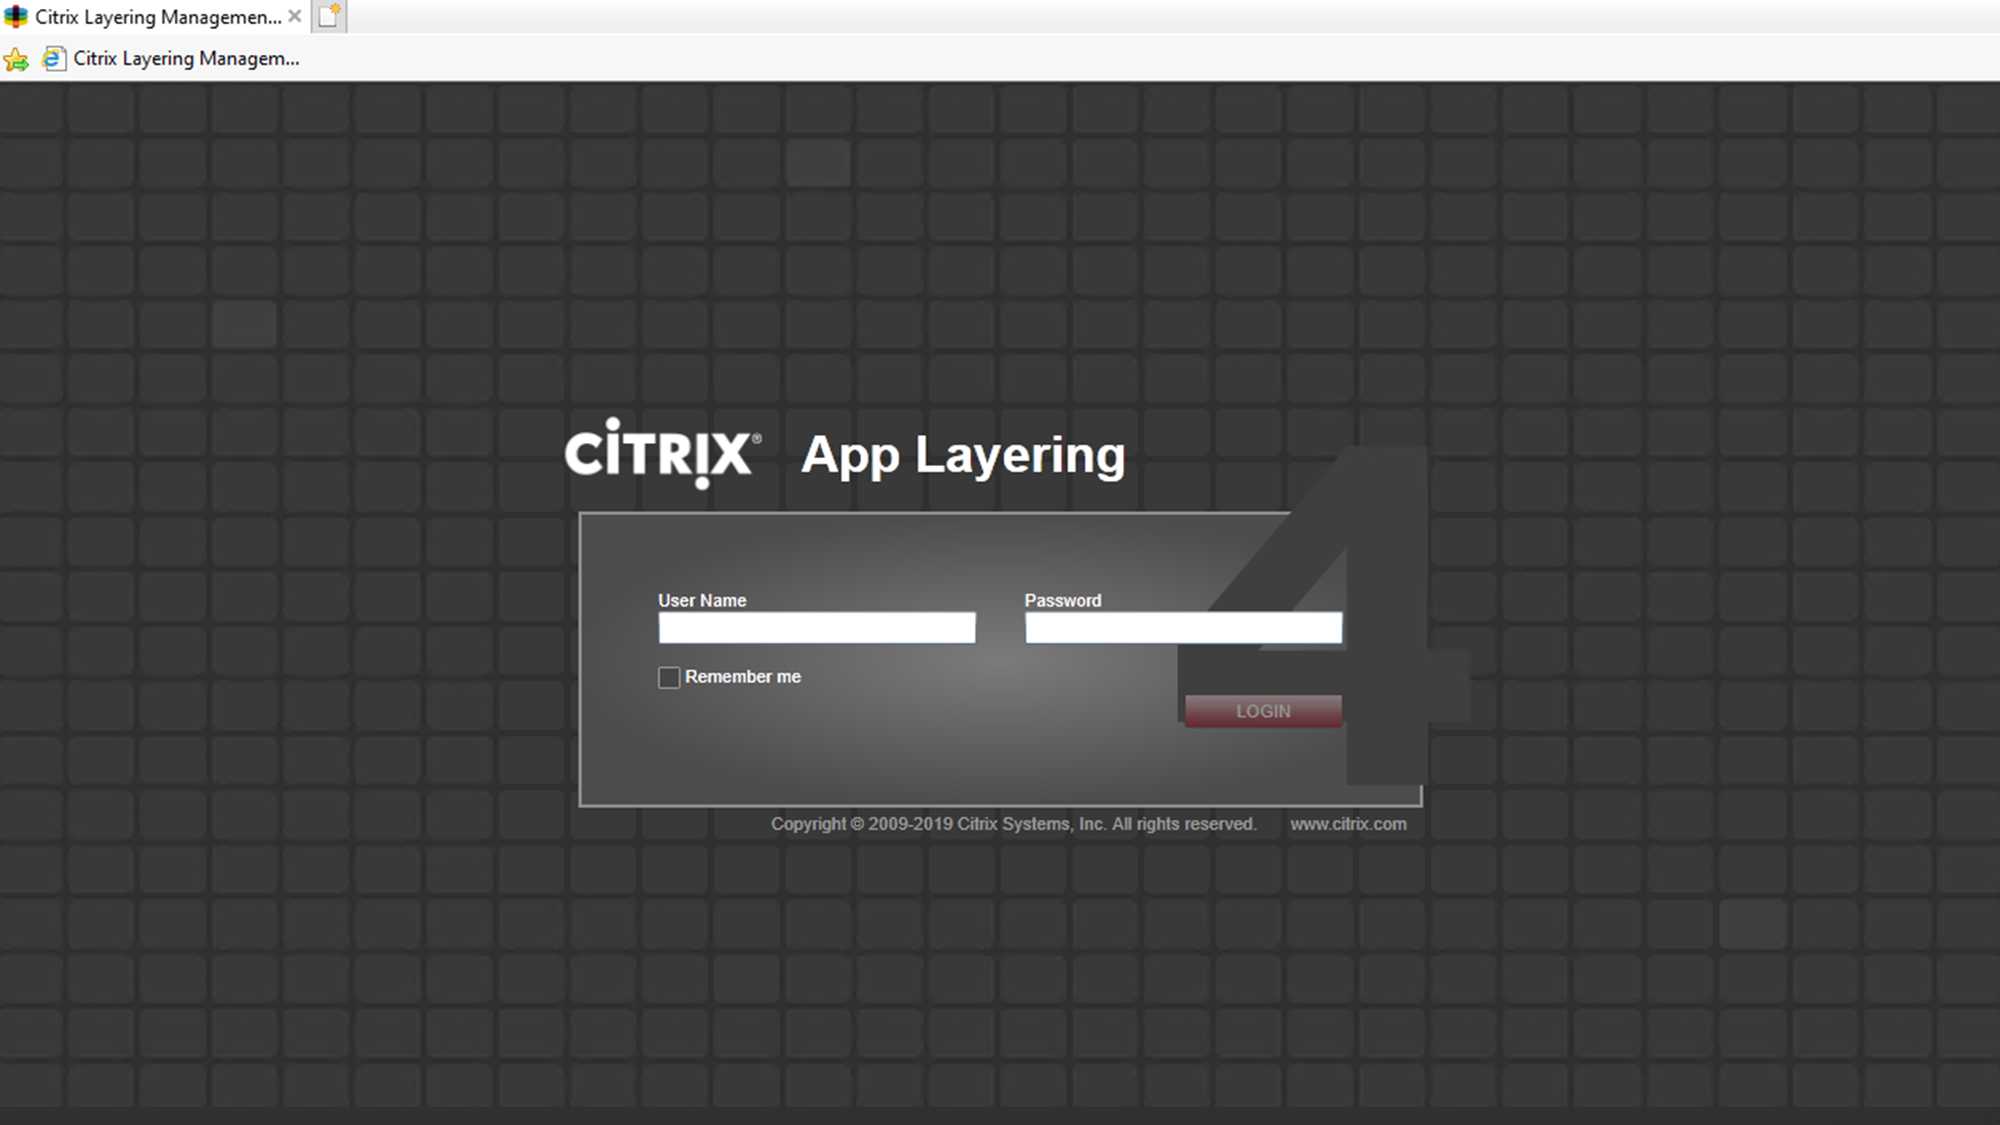
Task: Click the red LOGIN button
Action: click(1263, 711)
